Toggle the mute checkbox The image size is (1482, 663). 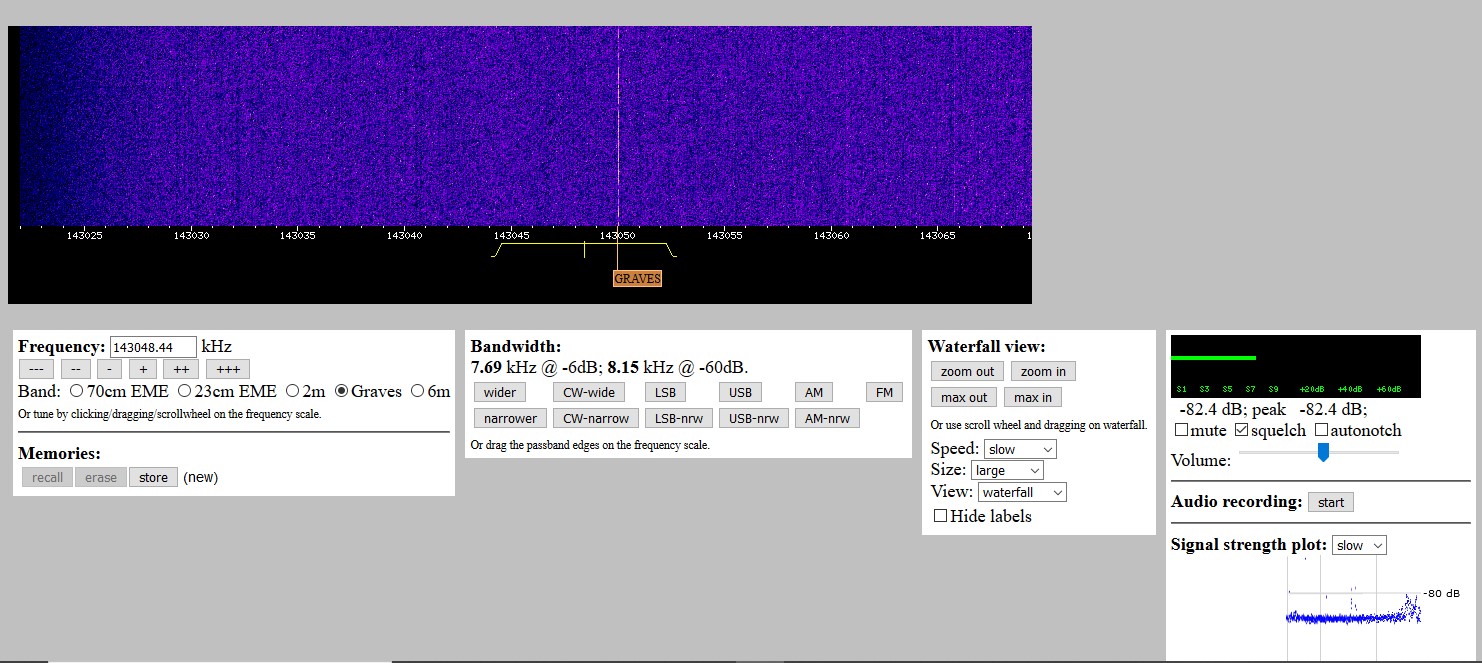tap(1181, 430)
